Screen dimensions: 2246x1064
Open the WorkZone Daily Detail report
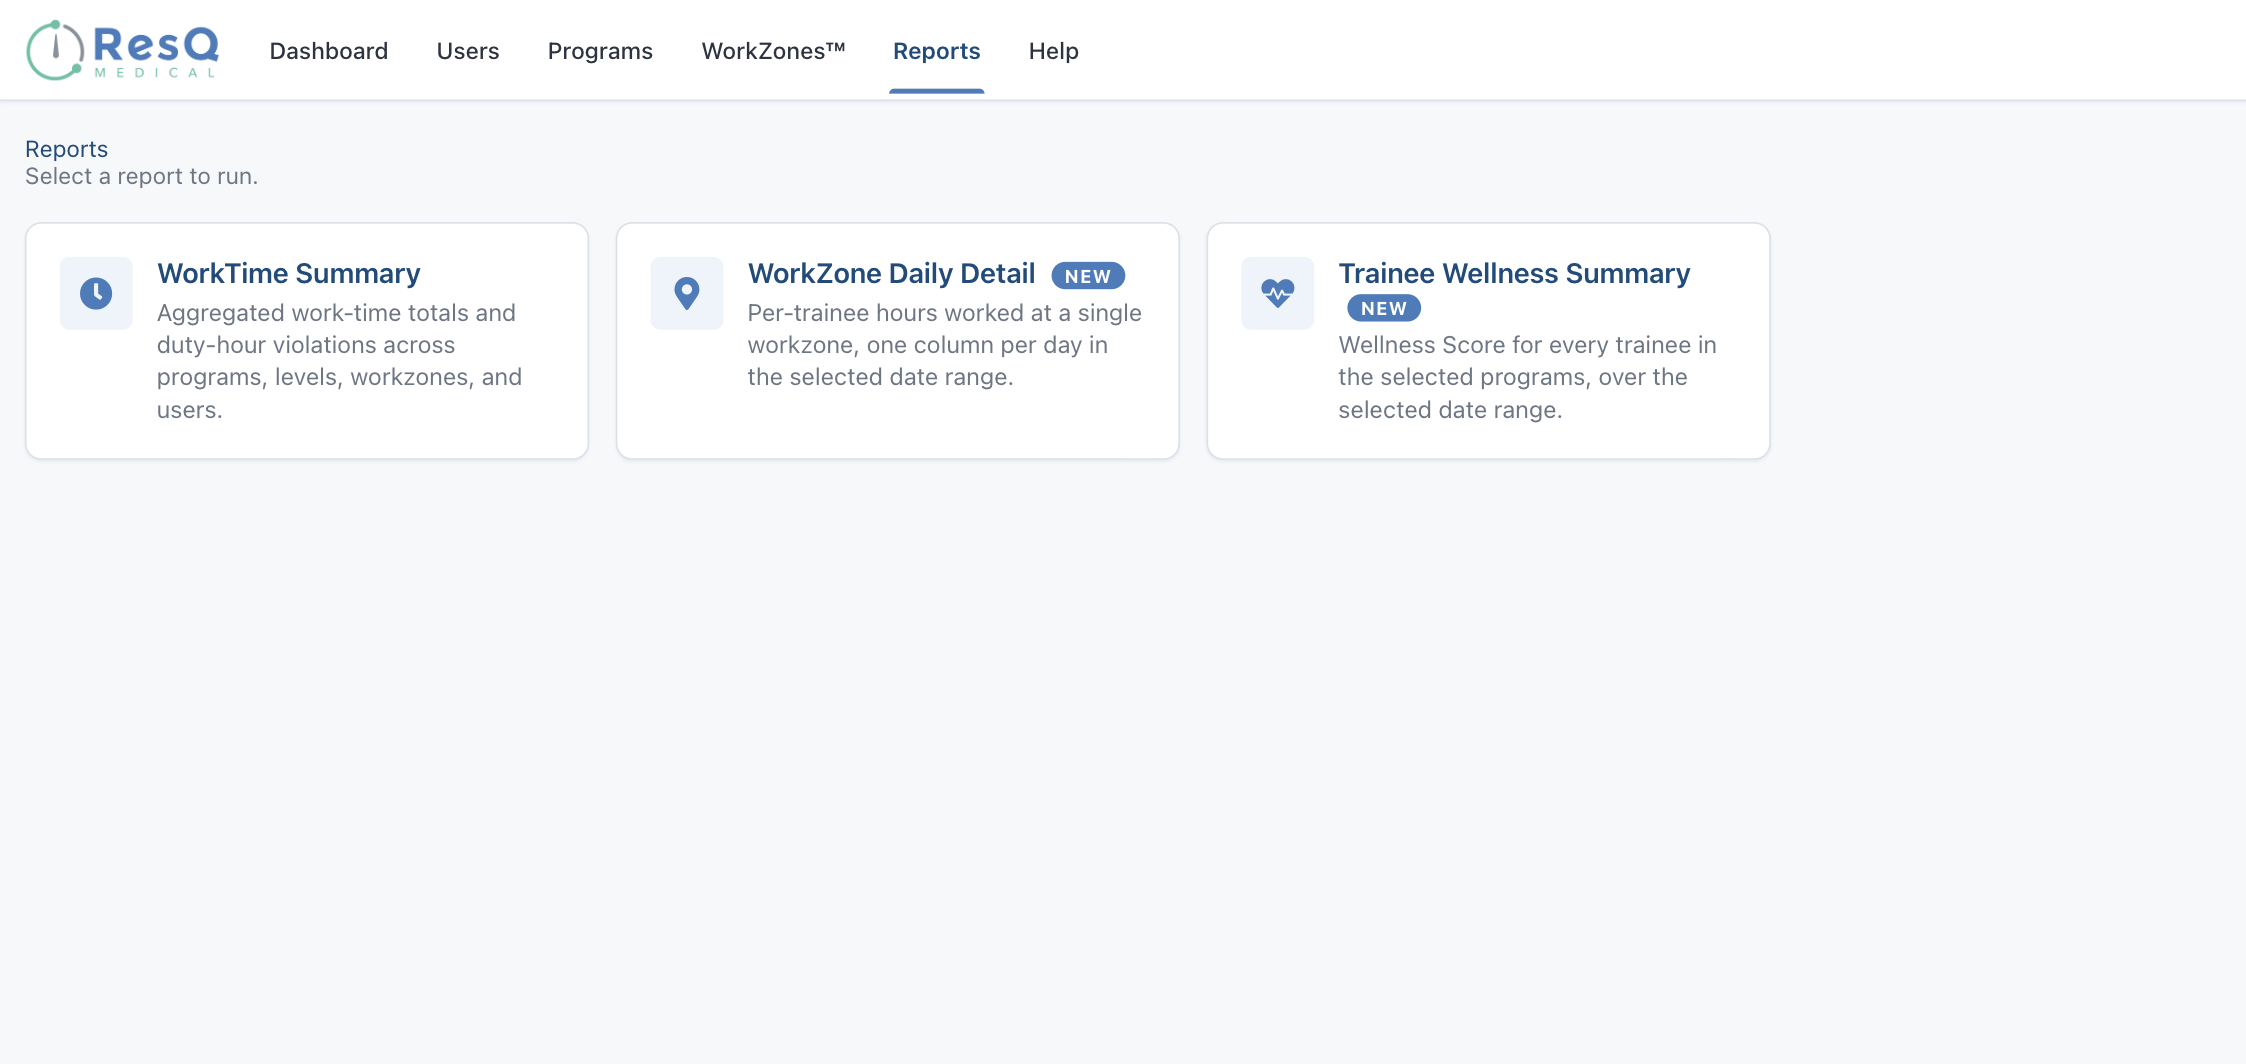(891, 273)
